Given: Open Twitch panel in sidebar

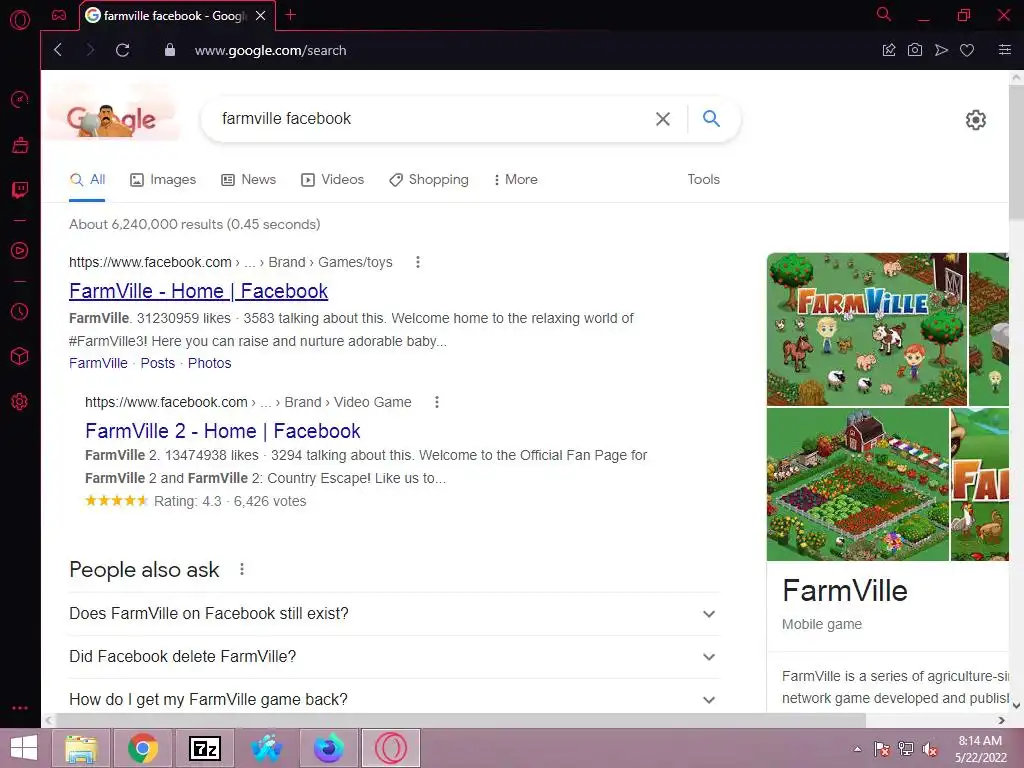Looking at the screenshot, I should (20, 190).
